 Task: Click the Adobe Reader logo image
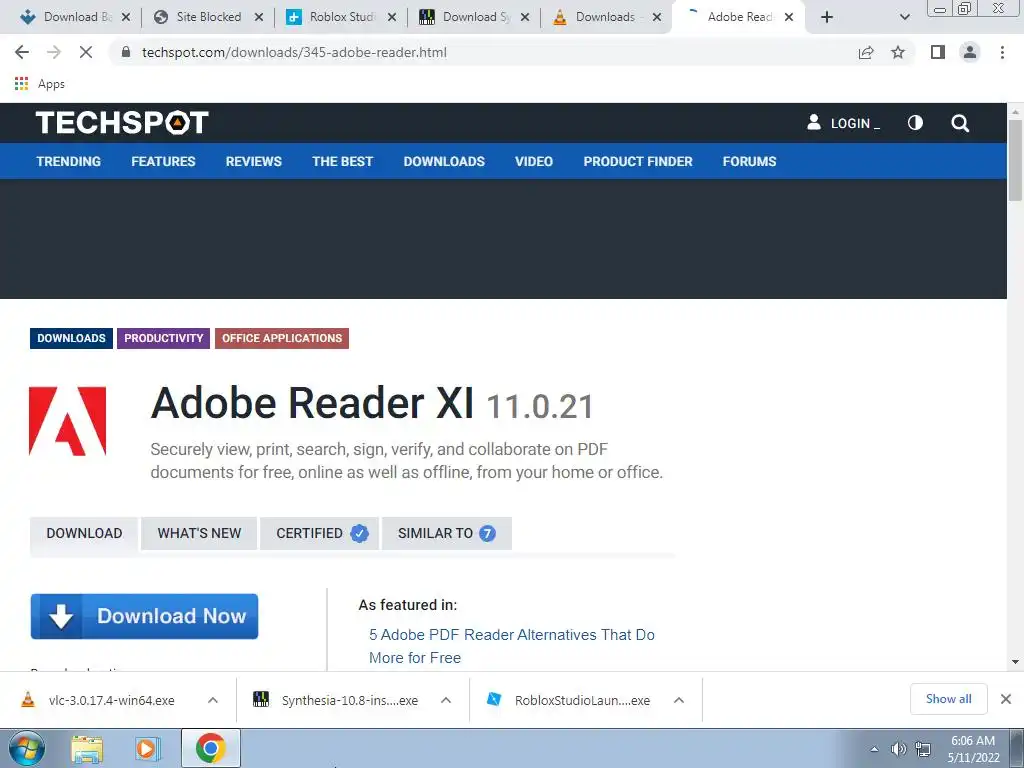(x=67, y=421)
